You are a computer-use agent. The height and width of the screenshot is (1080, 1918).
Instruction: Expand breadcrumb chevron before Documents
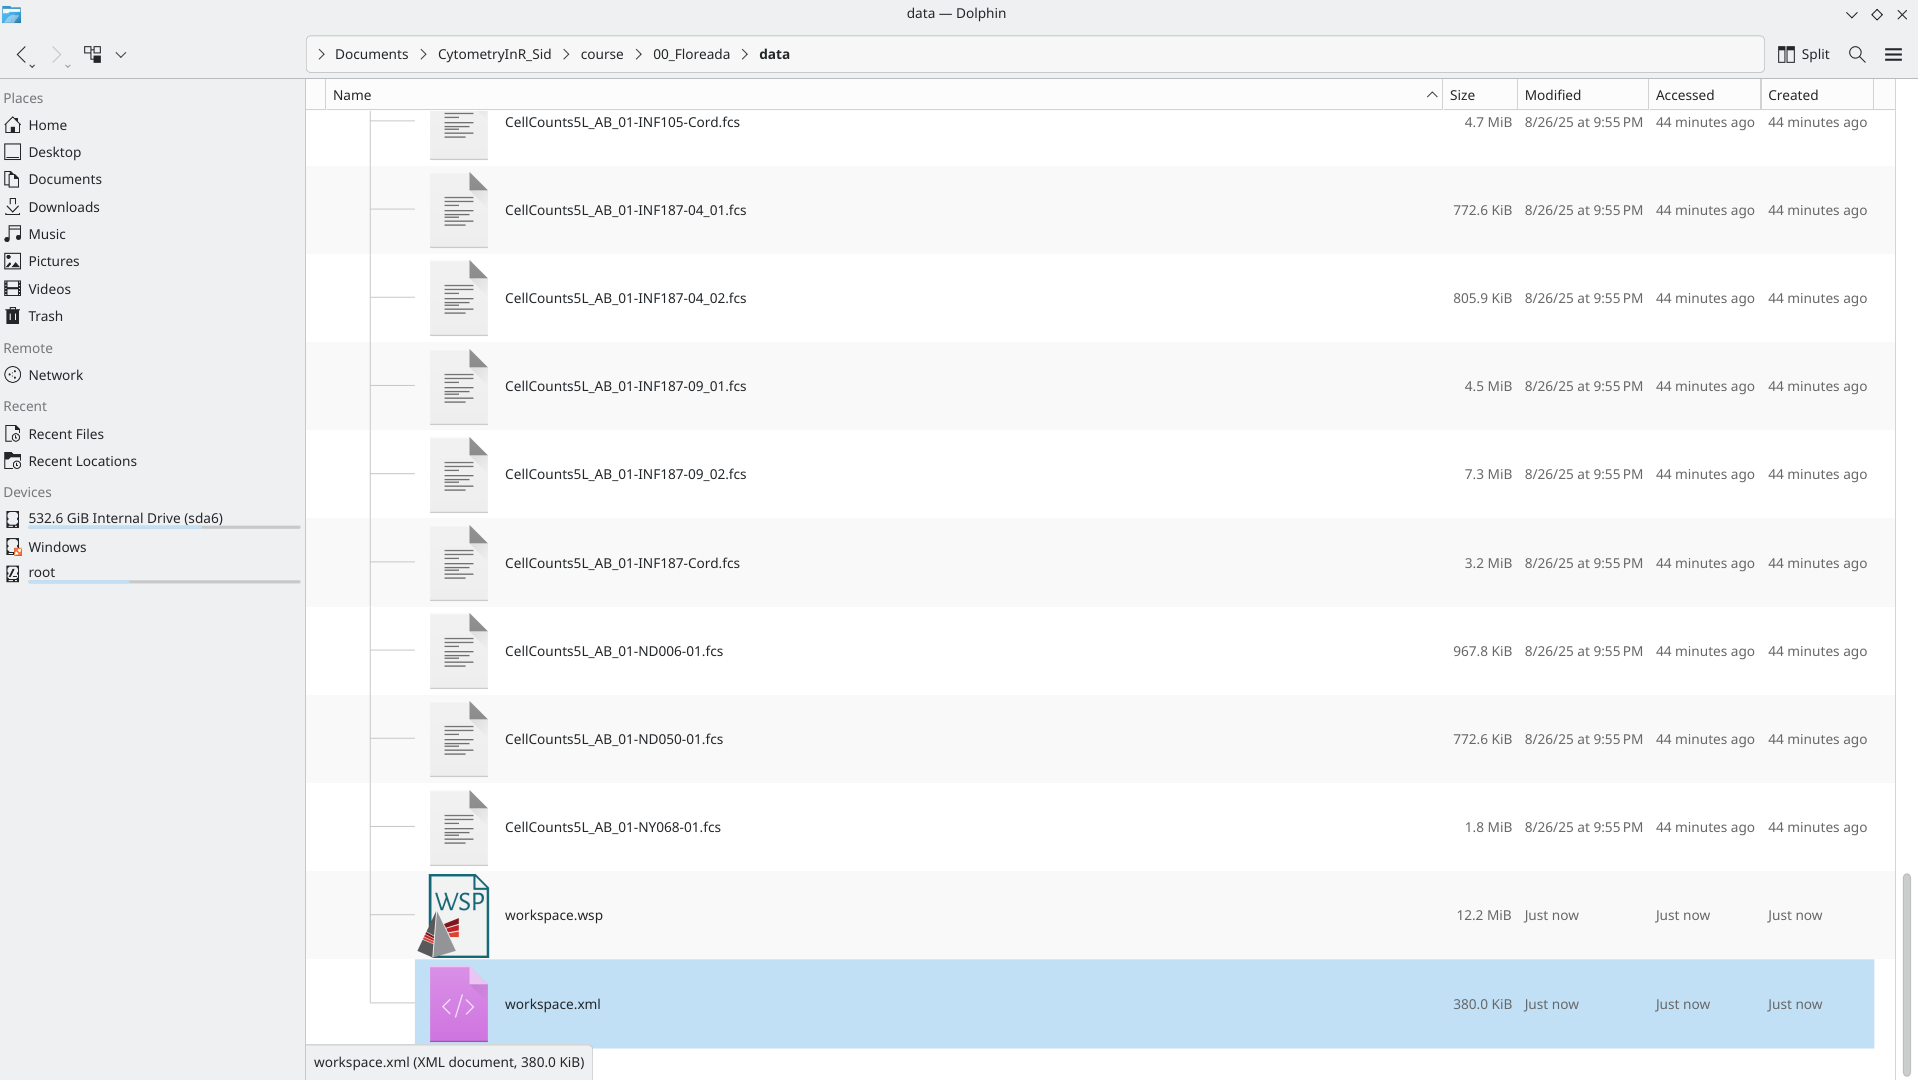(x=321, y=54)
